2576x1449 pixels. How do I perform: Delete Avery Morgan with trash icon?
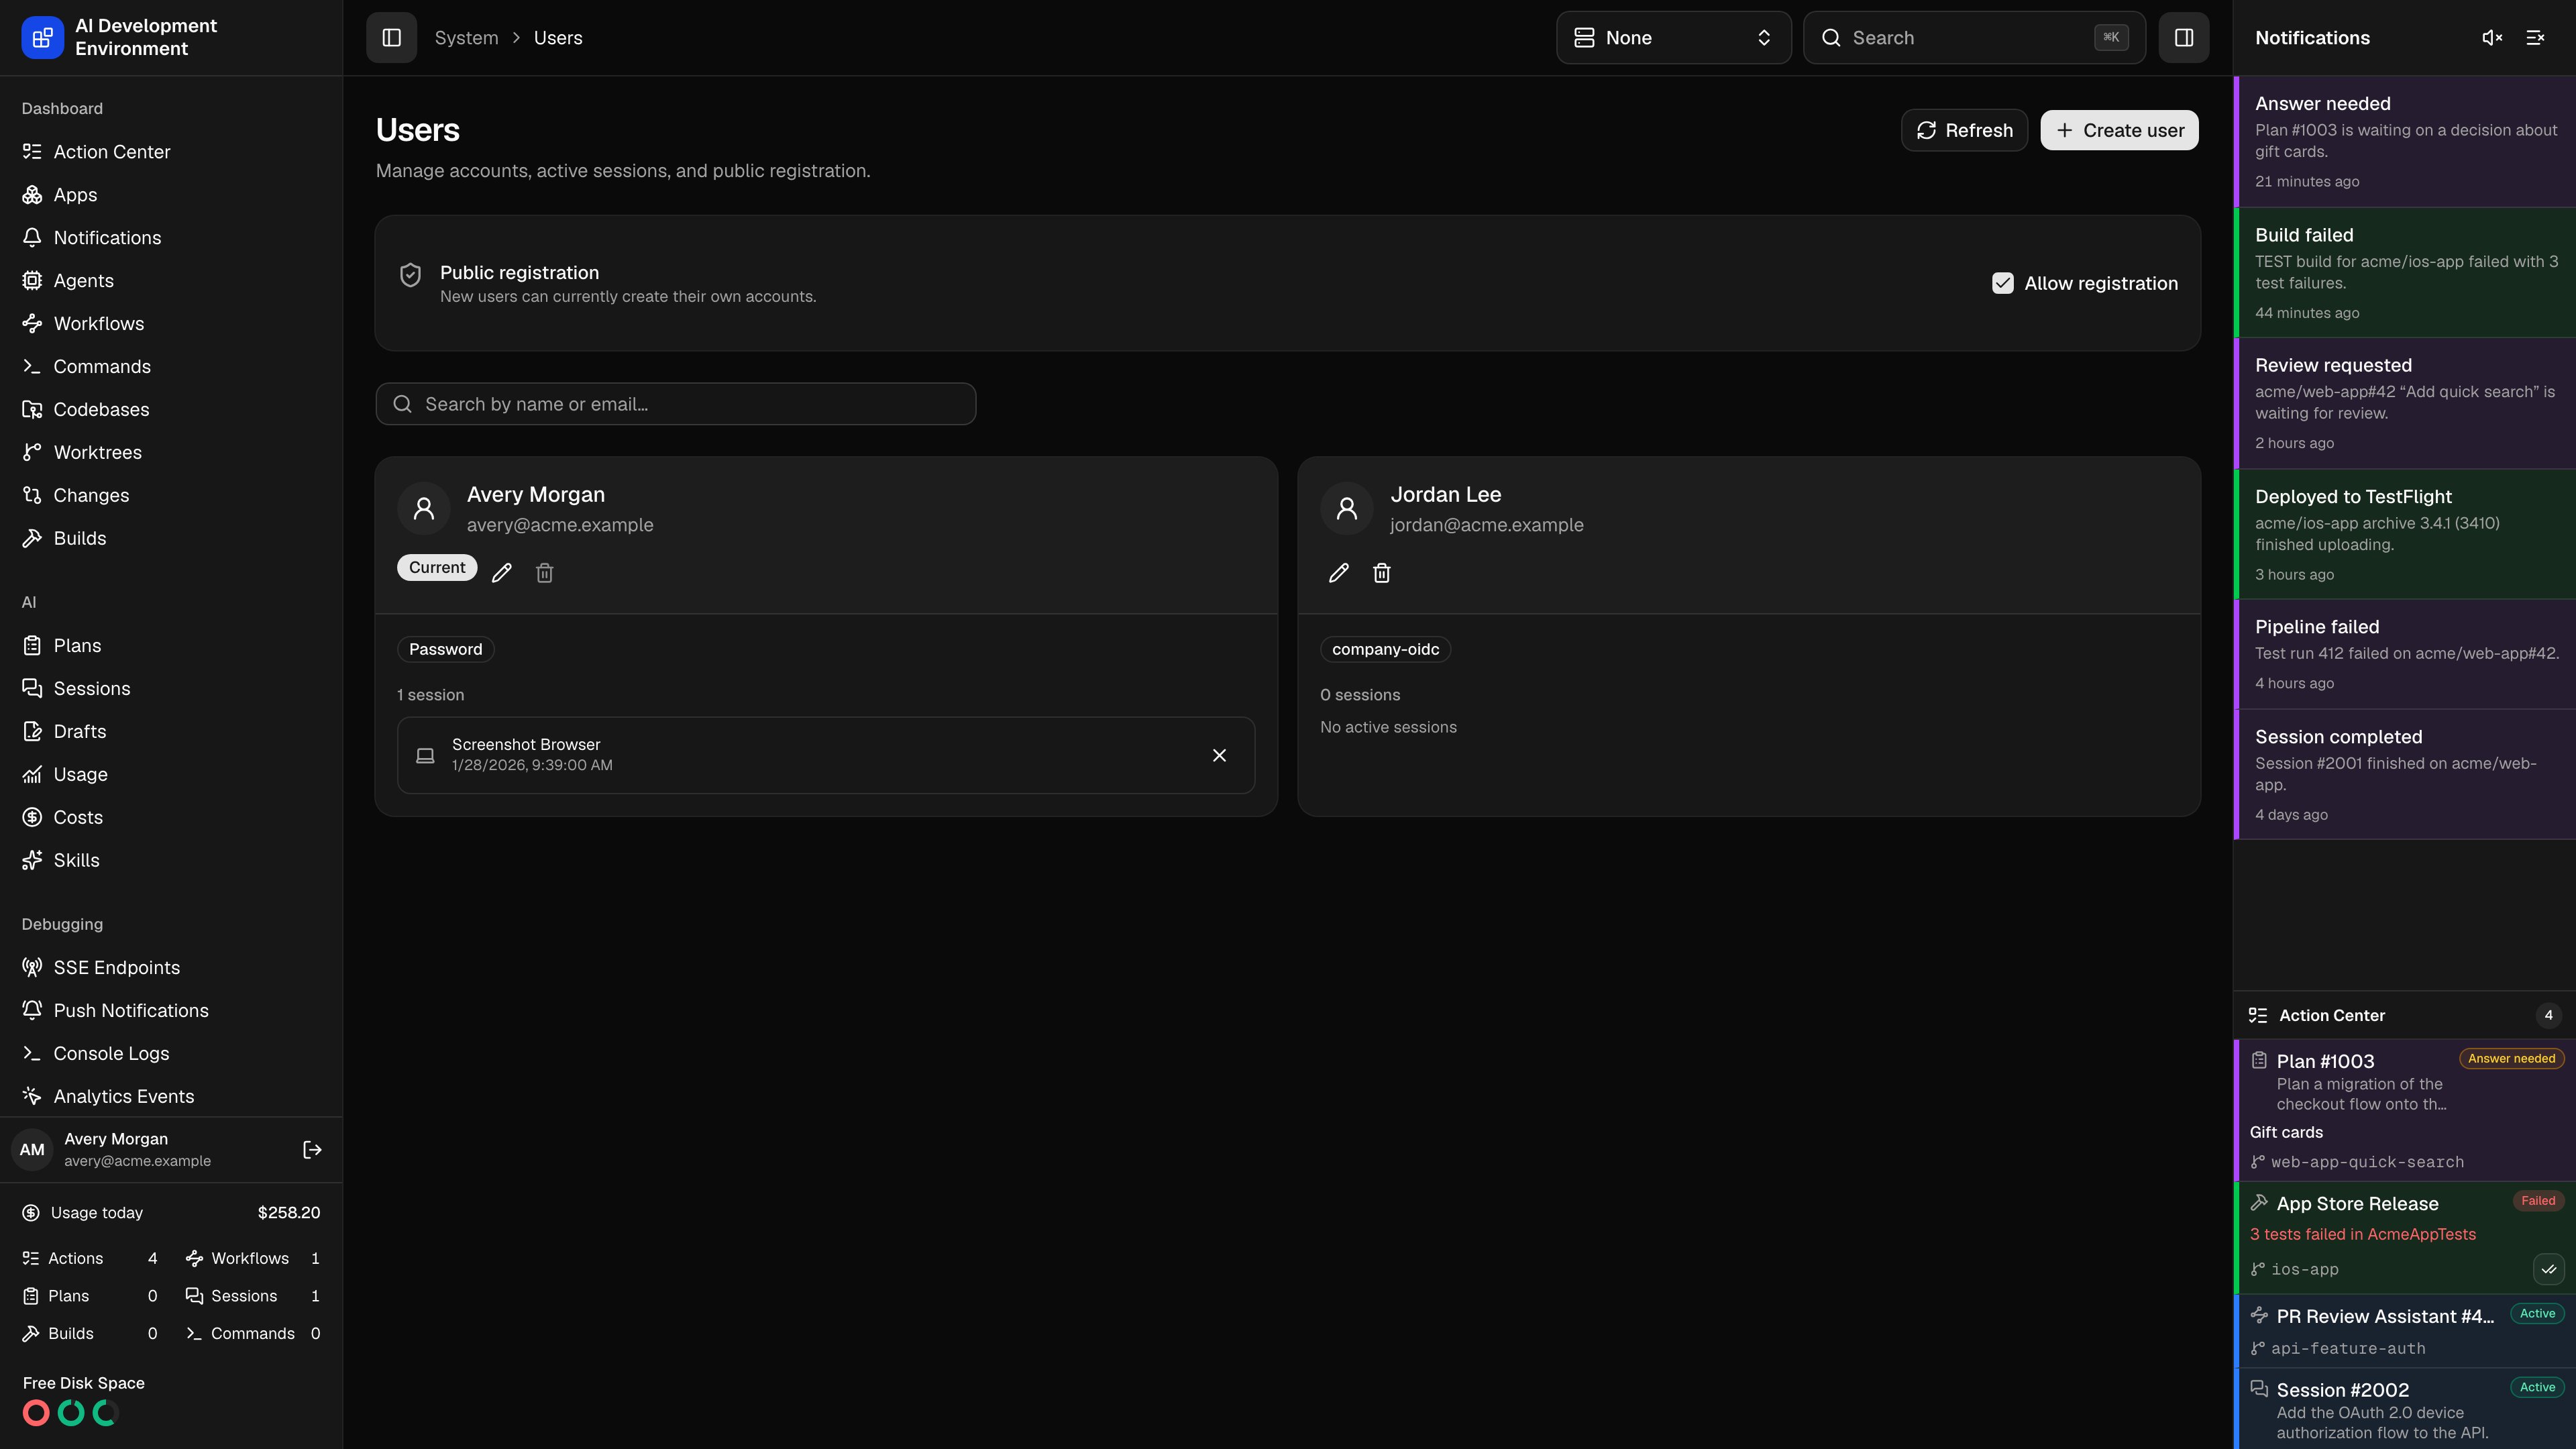(545, 573)
